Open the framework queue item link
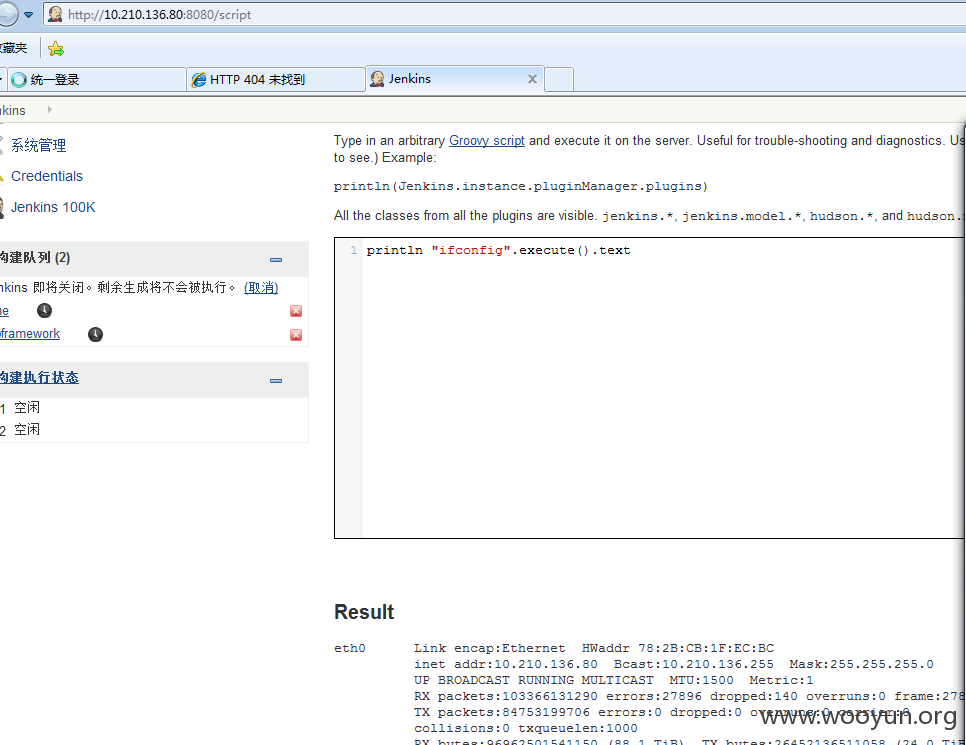Viewport: 966px width, 745px height. pos(30,333)
